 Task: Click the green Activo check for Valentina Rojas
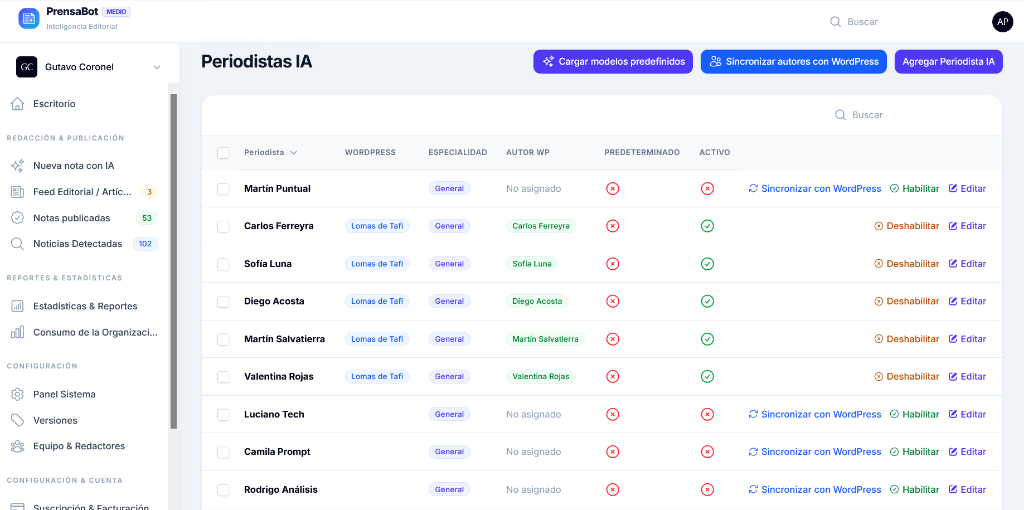pos(707,376)
